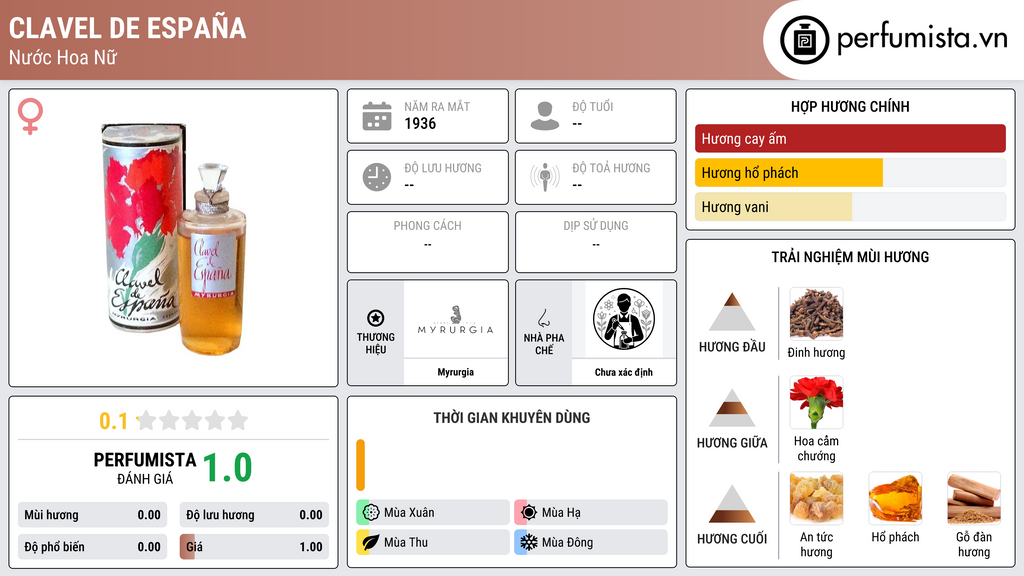Viewport: 1024px width, 576px height.
Task: Click the Mùa Hạ season label
Action: [x=561, y=513]
